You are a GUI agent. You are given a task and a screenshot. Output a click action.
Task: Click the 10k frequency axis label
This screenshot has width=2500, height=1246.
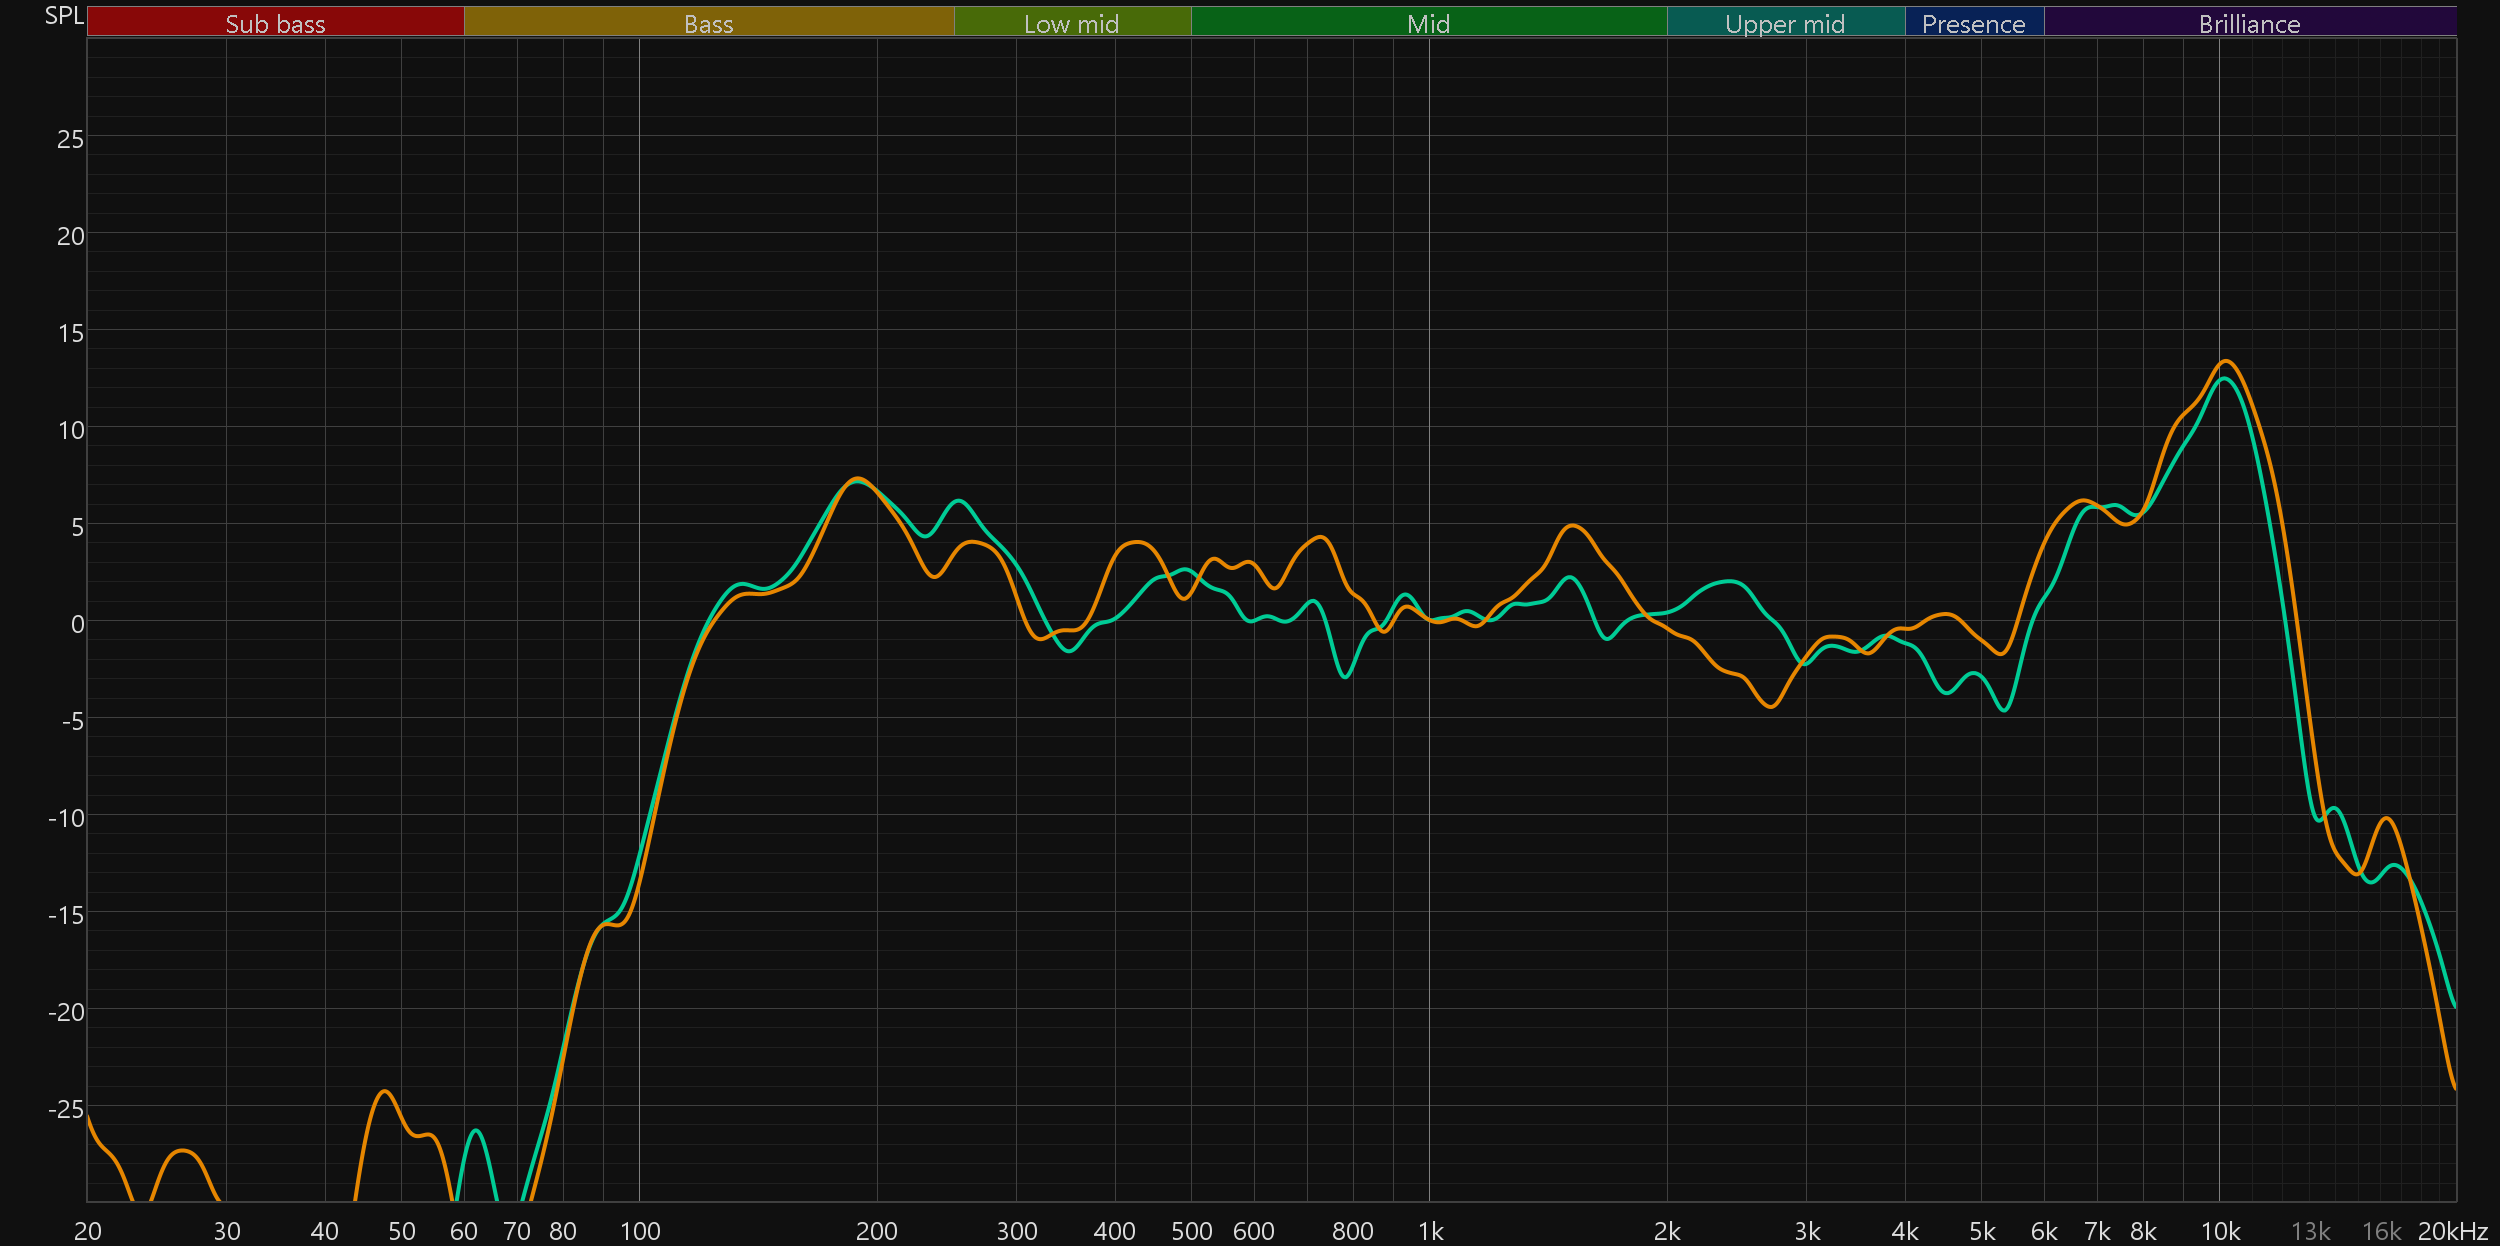(x=2220, y=1231)
